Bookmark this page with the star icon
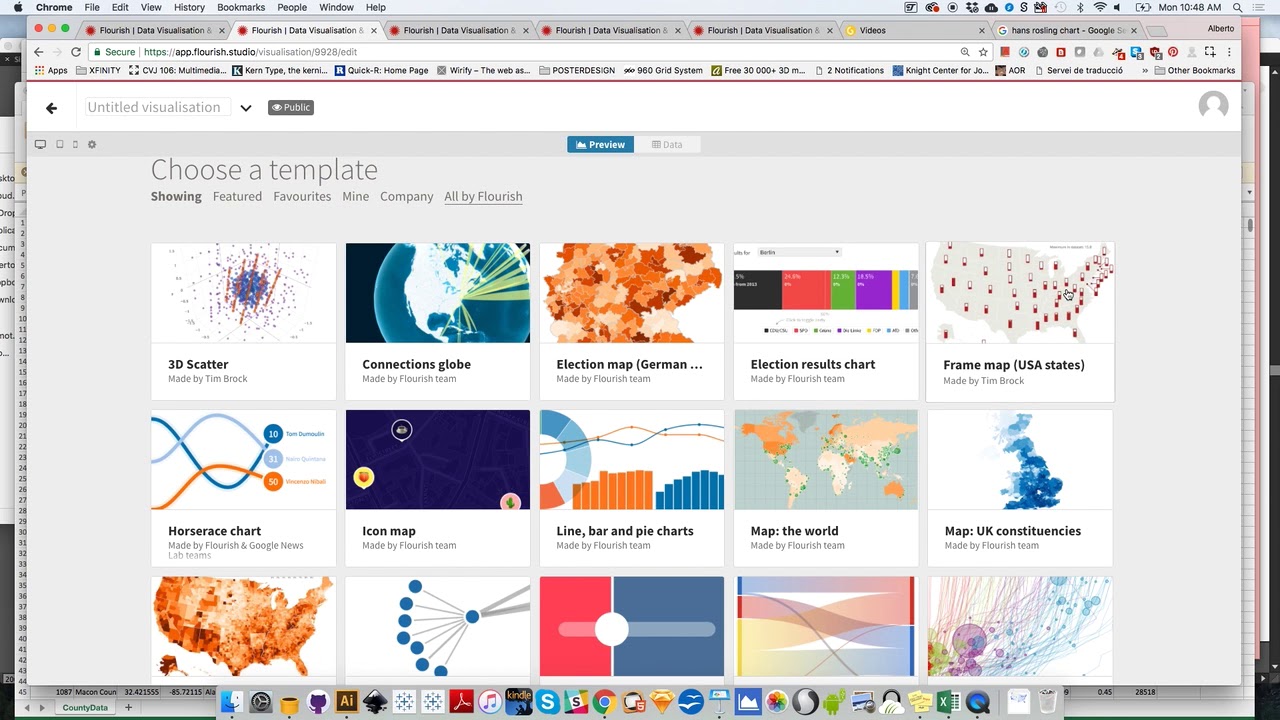The image size is (1280, 720). (983, 52)
